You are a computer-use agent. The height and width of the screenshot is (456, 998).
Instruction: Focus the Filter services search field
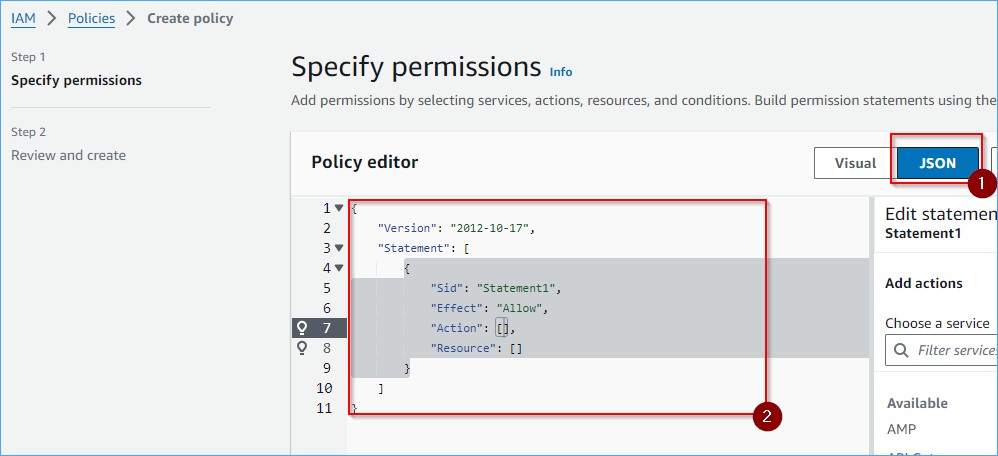pos(941,350)
